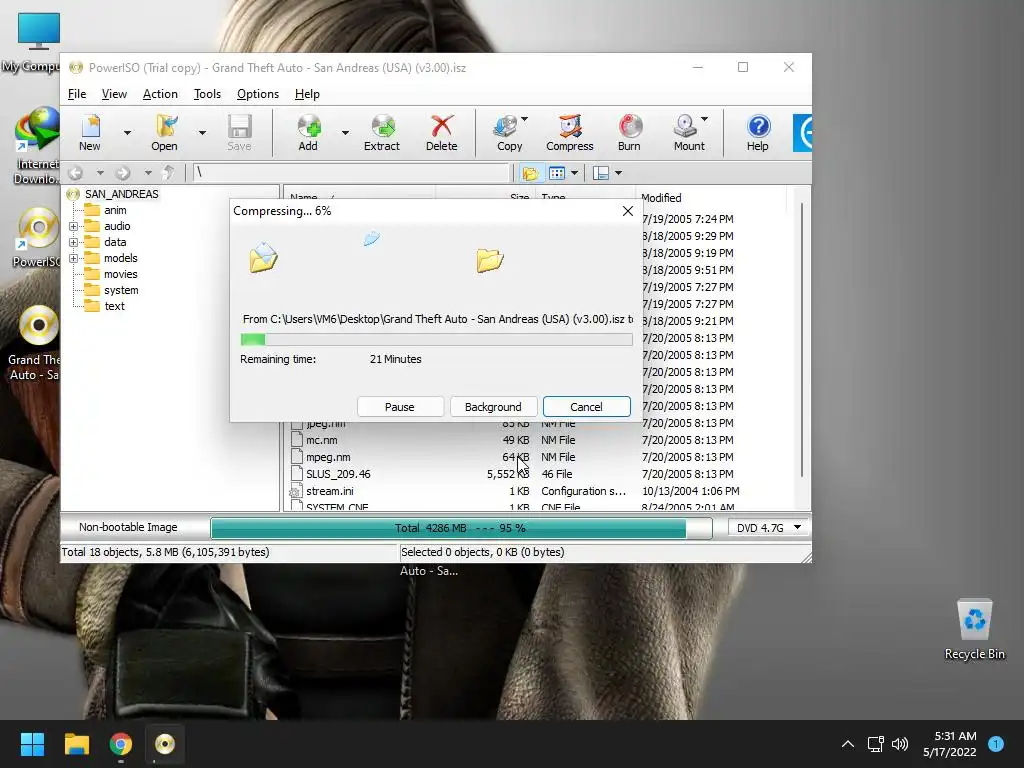Image resolution: width=1024 pixels, height=768 pixels.
Task: Expand the Add dropdown arrow
Action: [x=345, y=133]
